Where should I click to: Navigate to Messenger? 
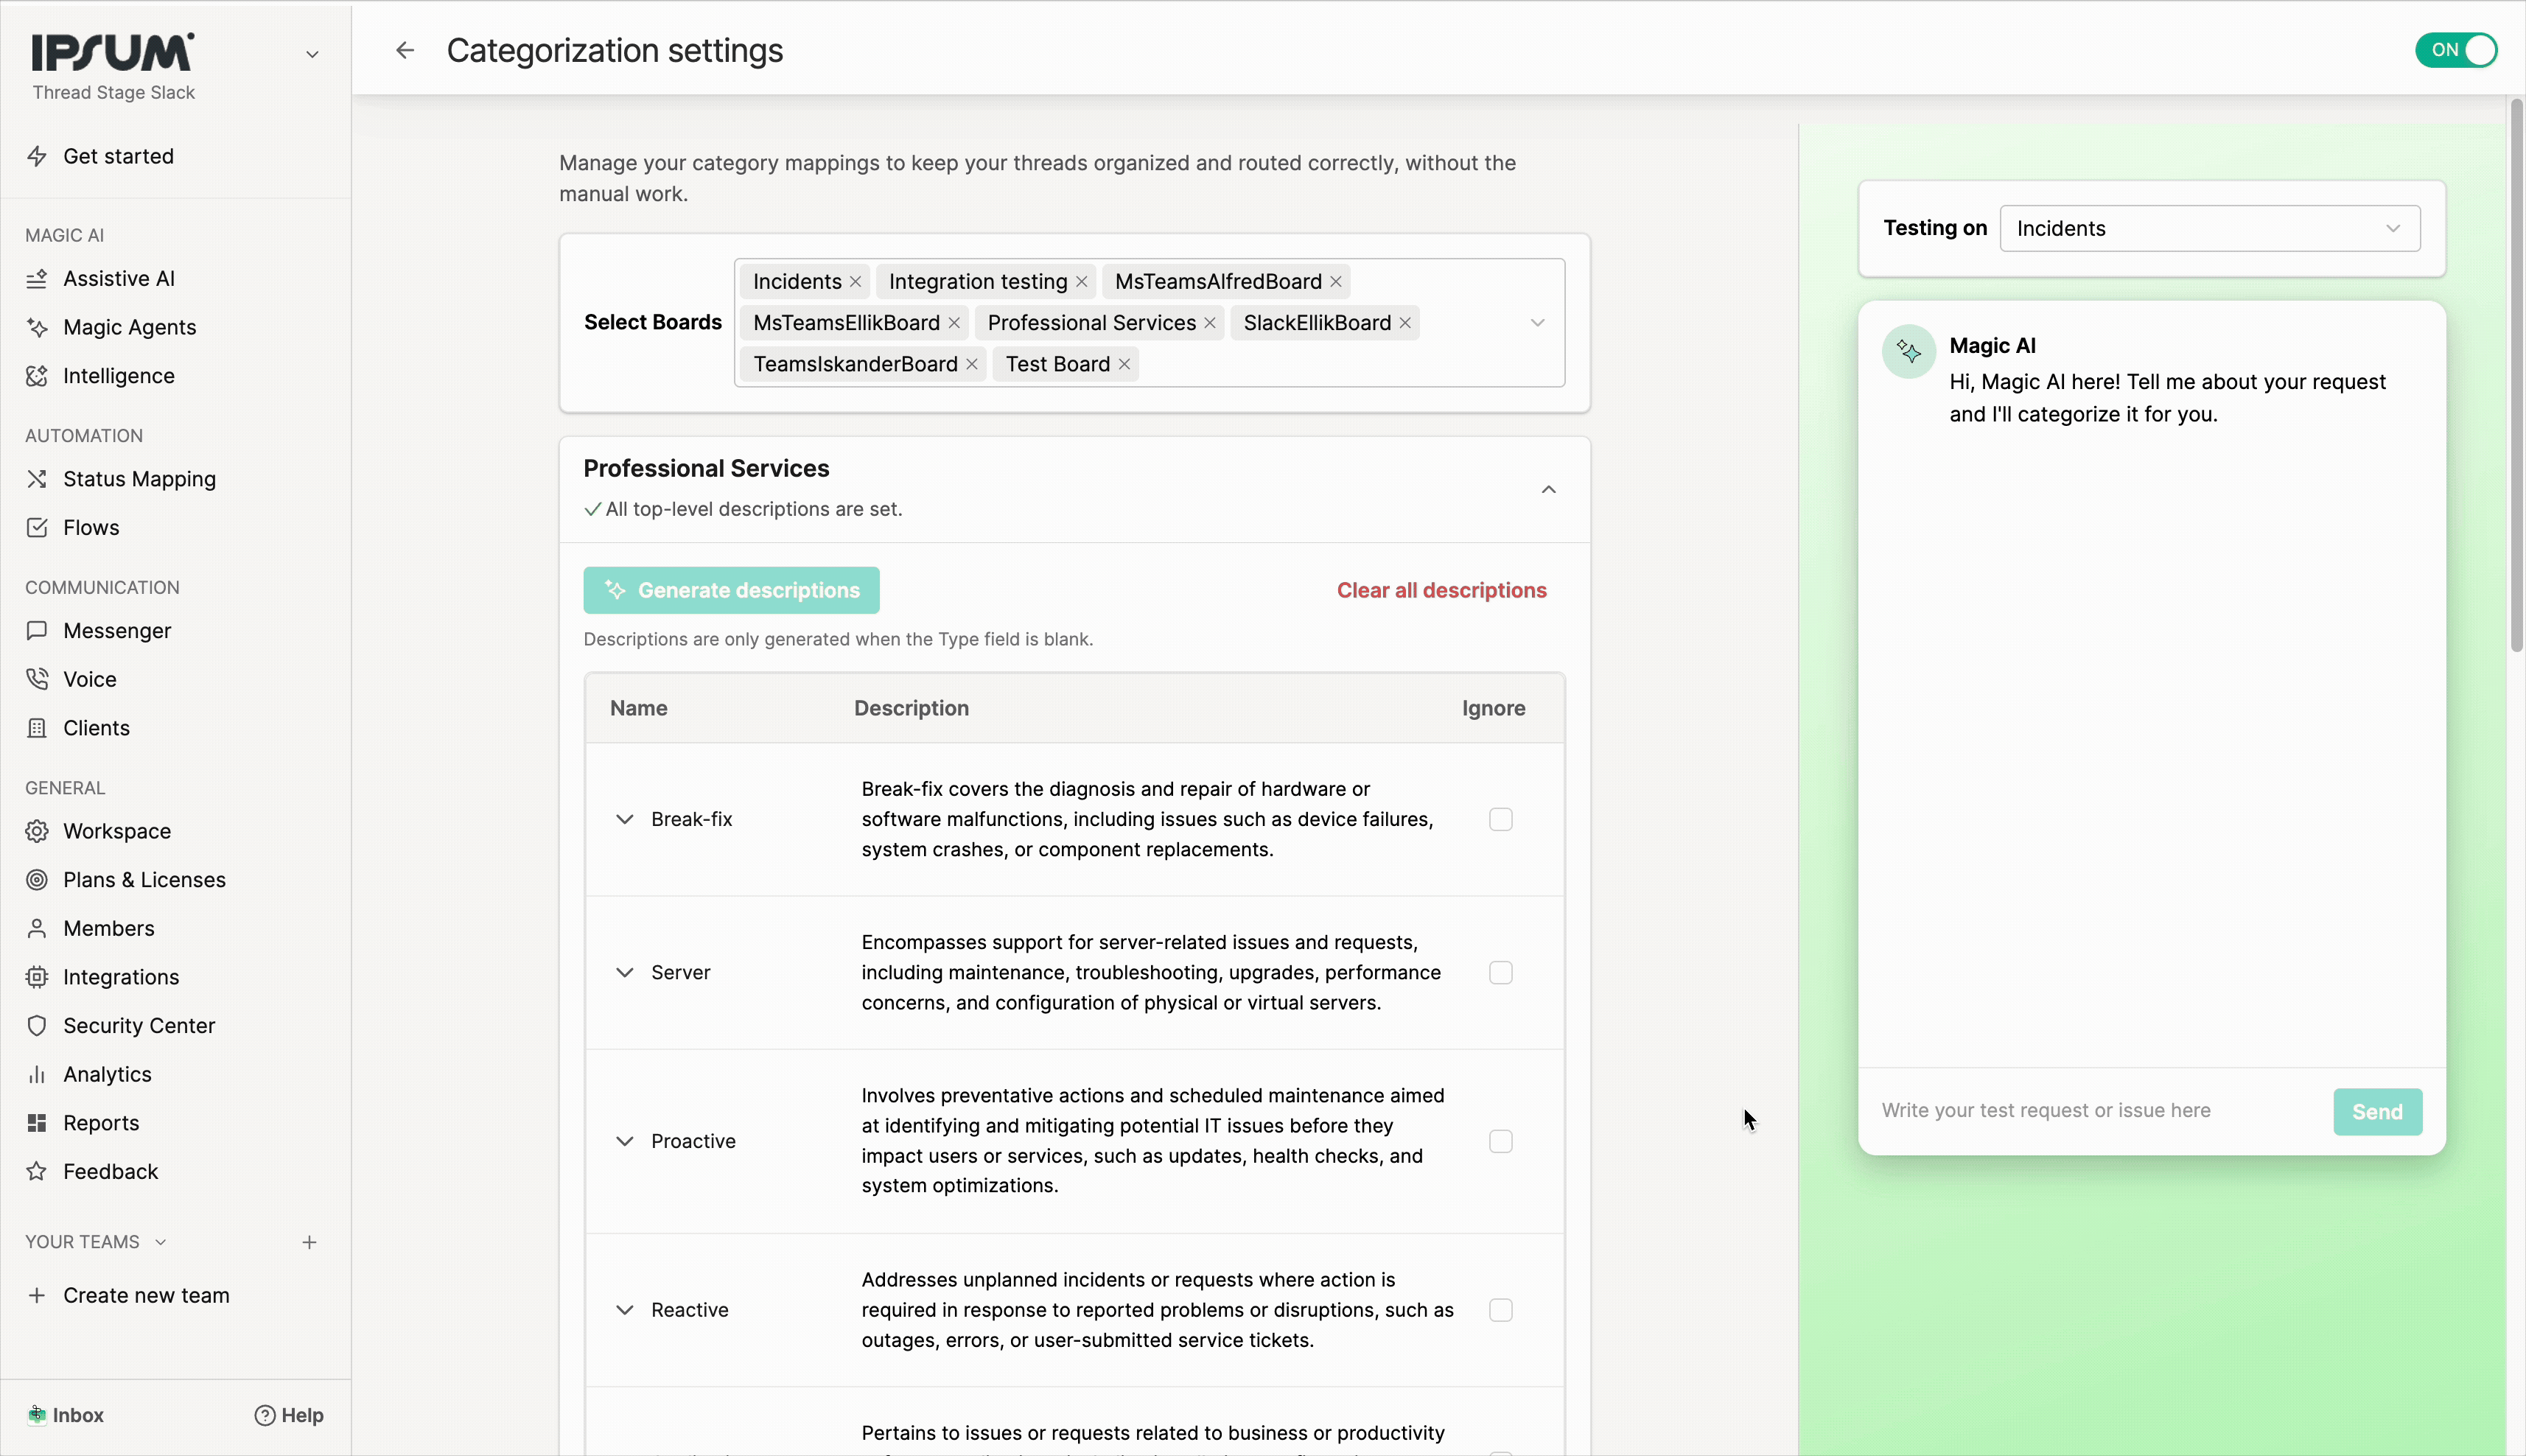117,631
